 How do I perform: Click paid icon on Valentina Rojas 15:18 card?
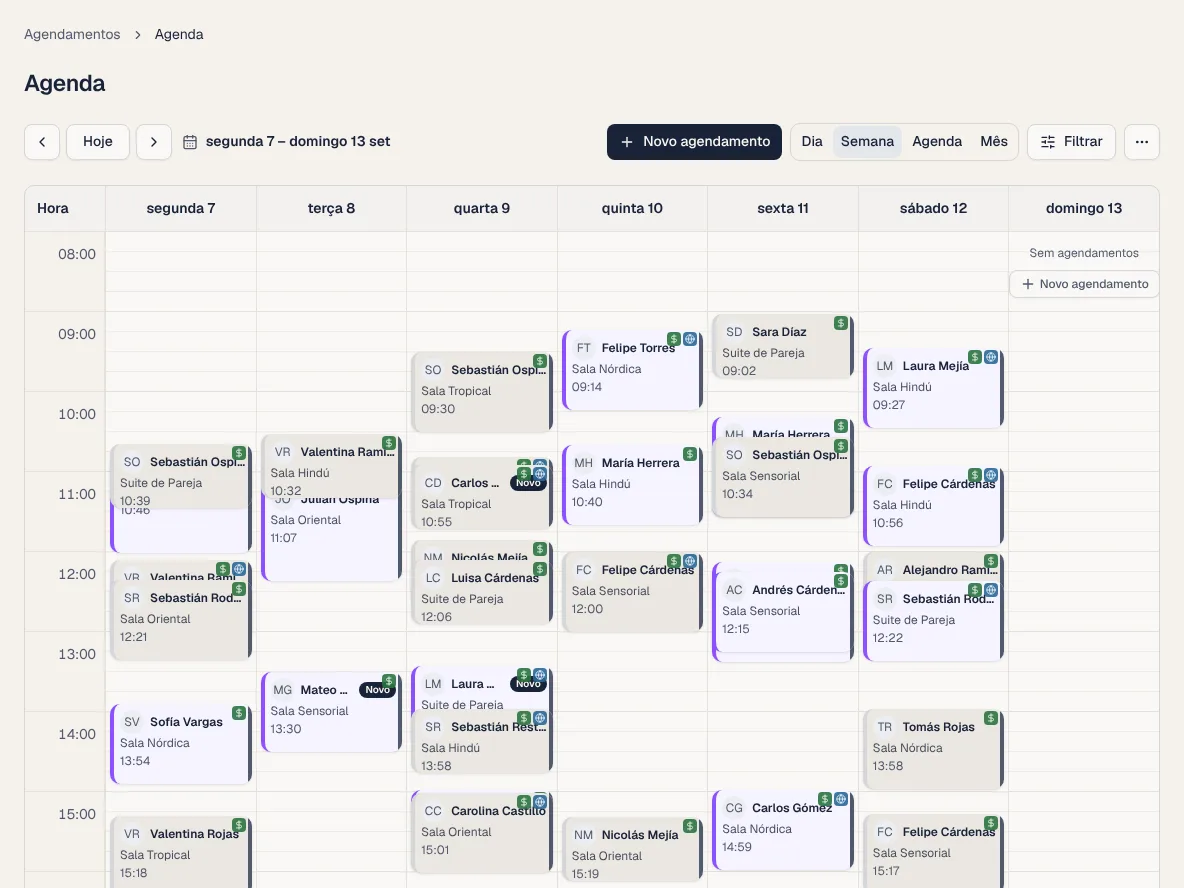(239, 825)
